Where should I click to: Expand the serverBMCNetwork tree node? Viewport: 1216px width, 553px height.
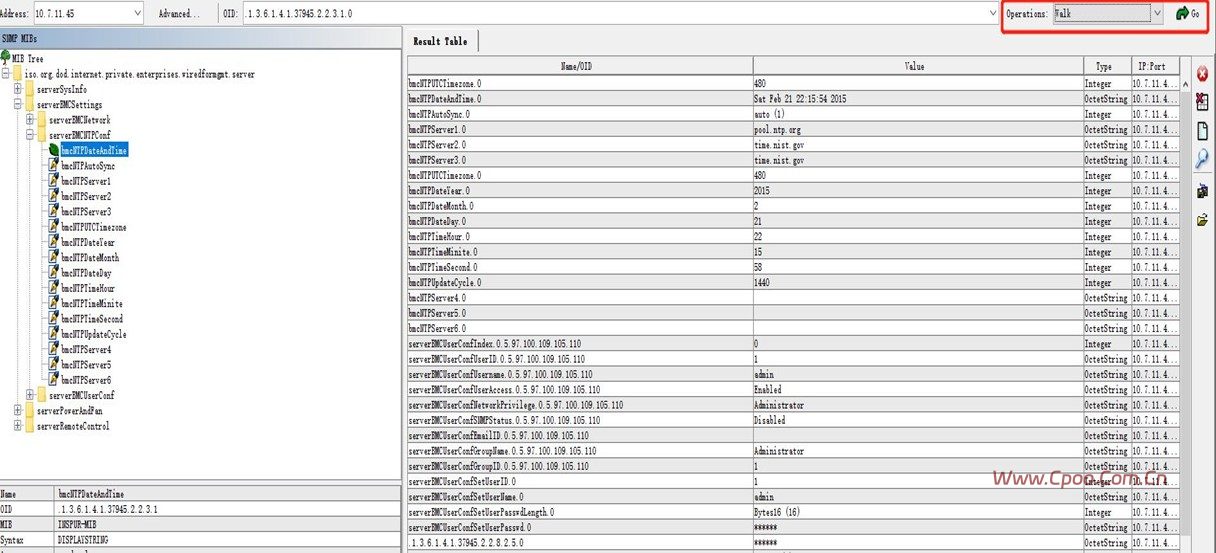30,120
